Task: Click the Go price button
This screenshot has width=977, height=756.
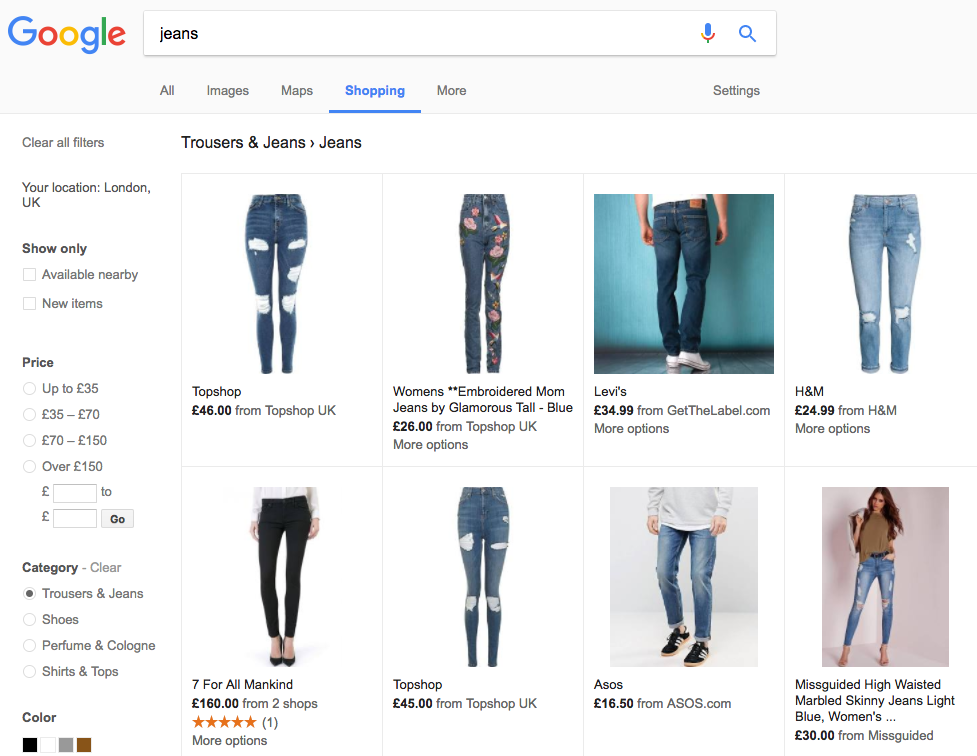Action: coord(117,519)
